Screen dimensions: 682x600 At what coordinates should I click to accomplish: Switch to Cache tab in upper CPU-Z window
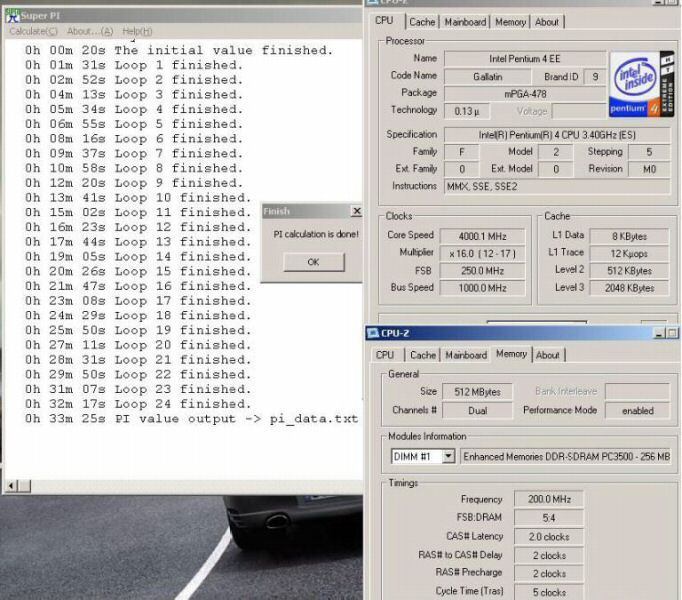click(422, 22)
